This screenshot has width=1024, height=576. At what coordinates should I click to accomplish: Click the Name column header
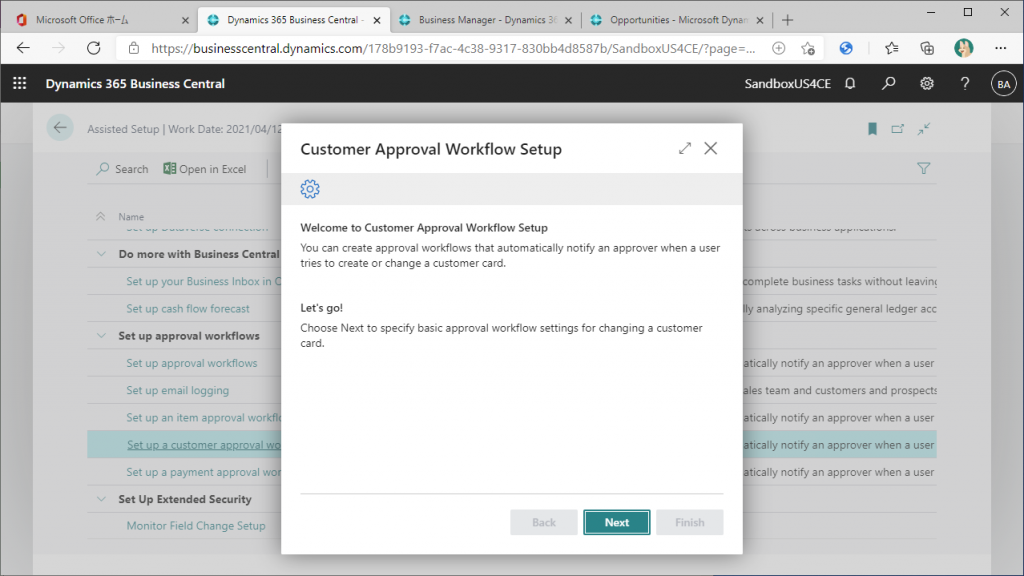click(131, 217)
